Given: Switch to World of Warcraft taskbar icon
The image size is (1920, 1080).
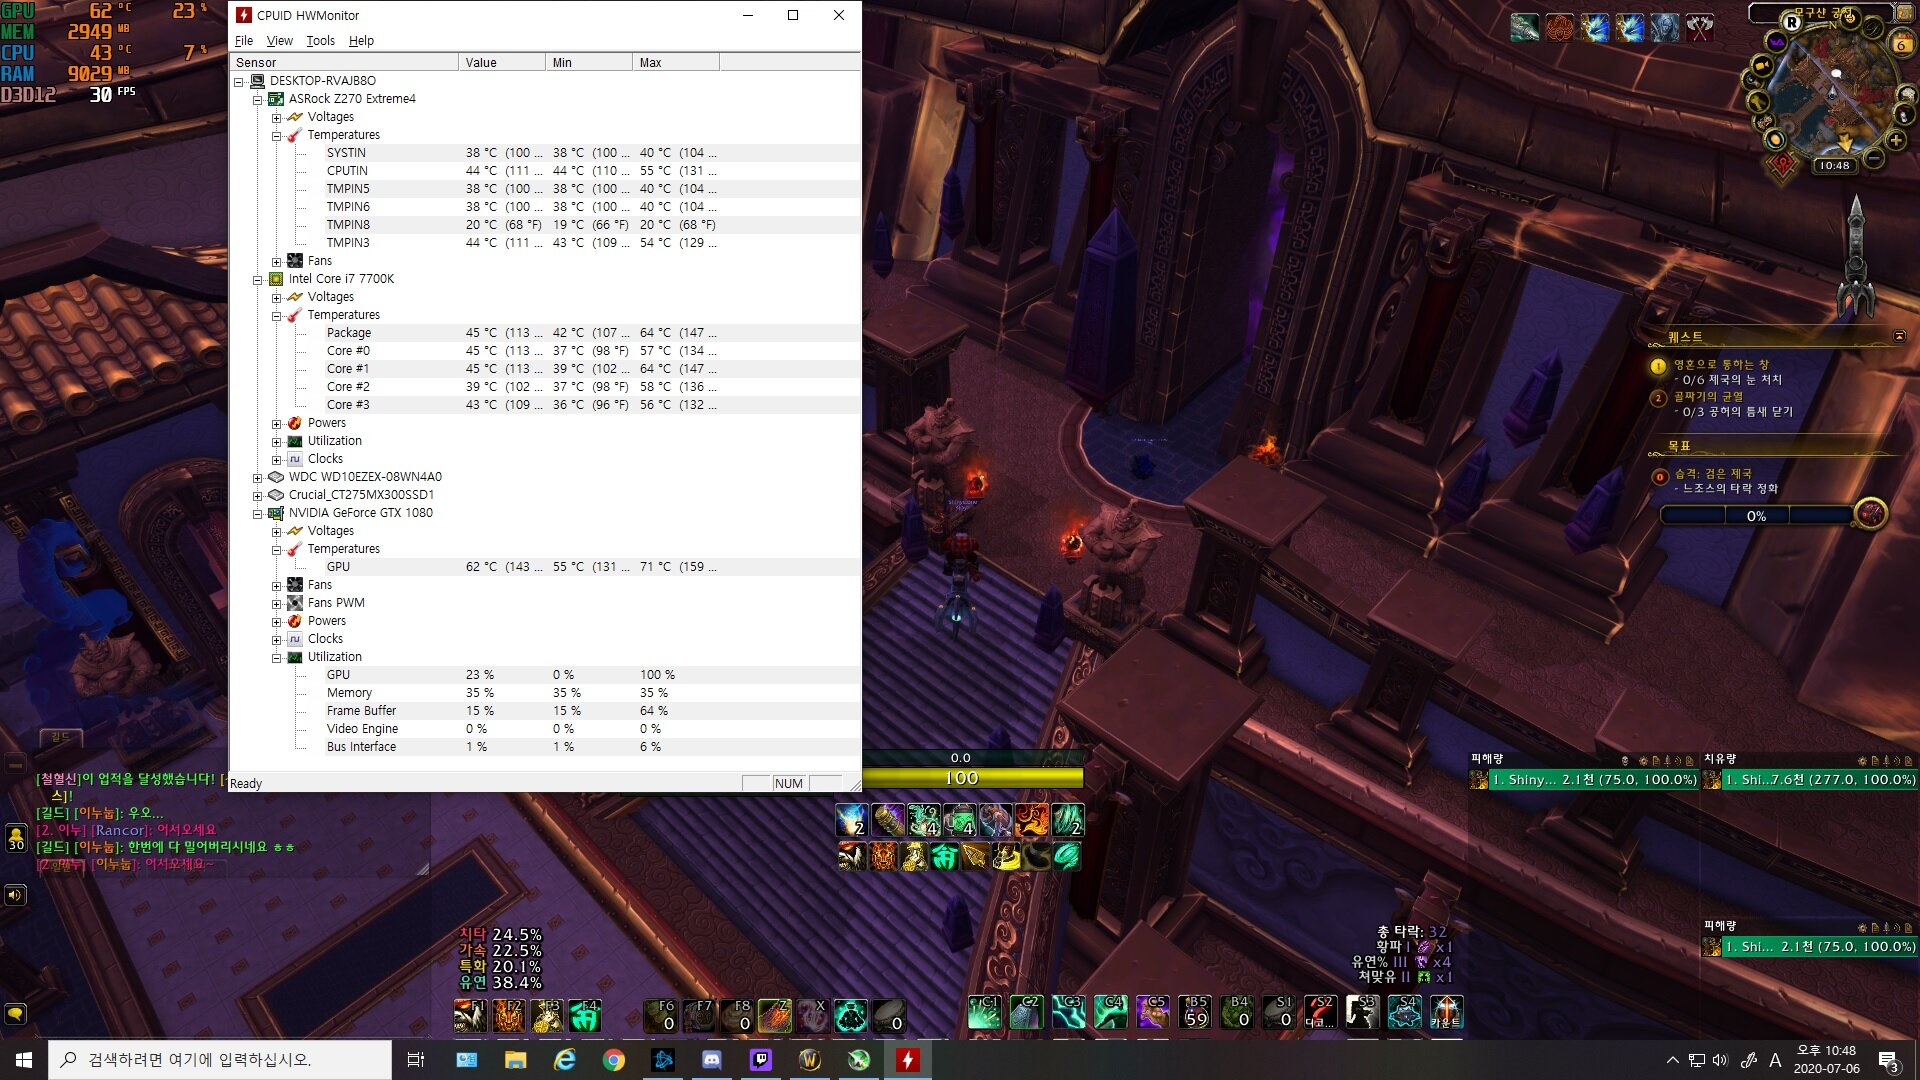Looking at the screenshot, I should pyautogui.click(x=810, y=1060).
